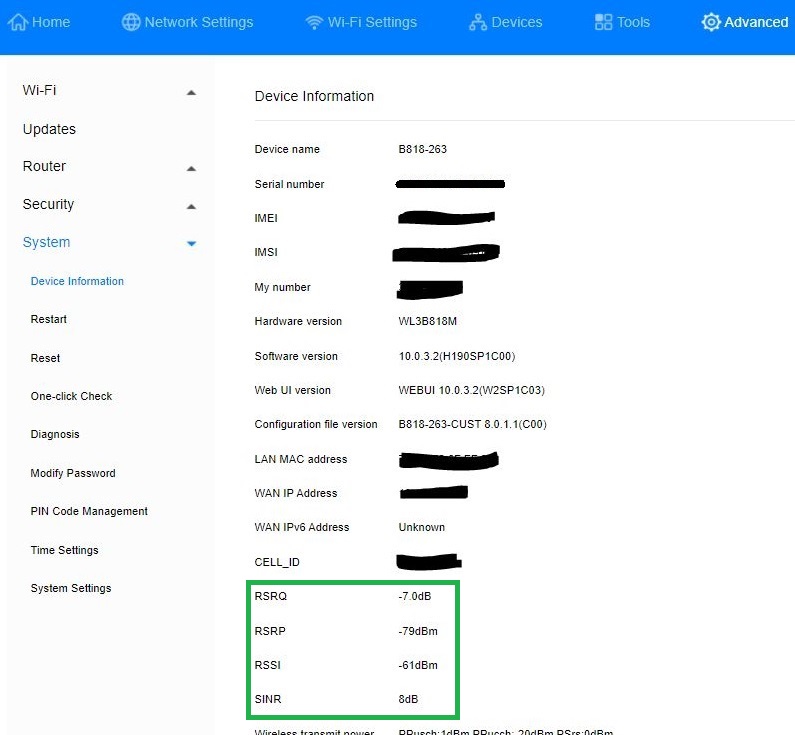Click the Network Settings globe icon

tap(131, 22)
